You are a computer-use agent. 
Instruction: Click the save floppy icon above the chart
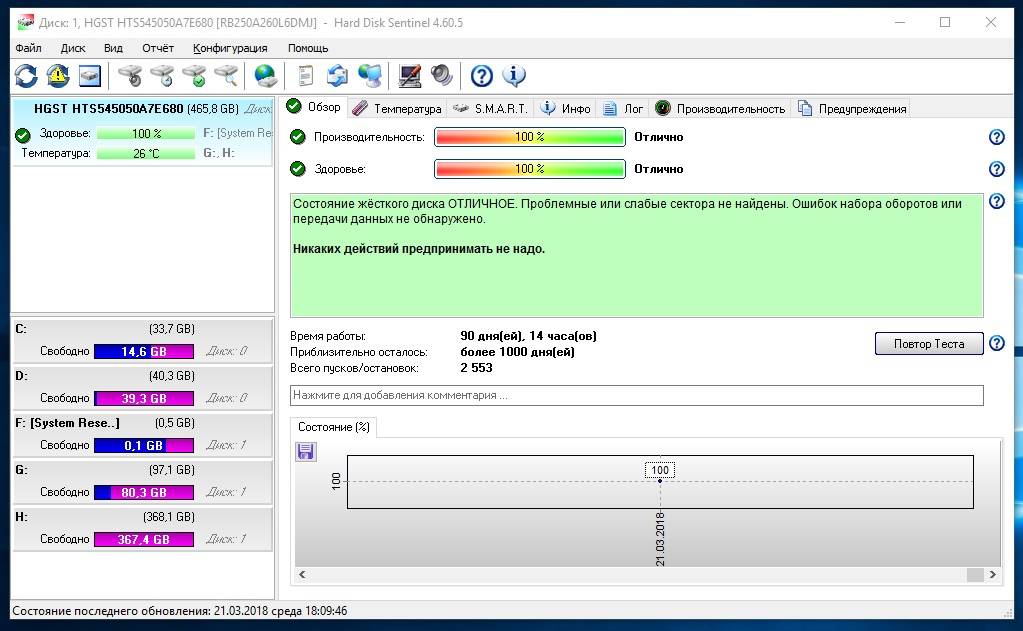click(x=306, y=452)
